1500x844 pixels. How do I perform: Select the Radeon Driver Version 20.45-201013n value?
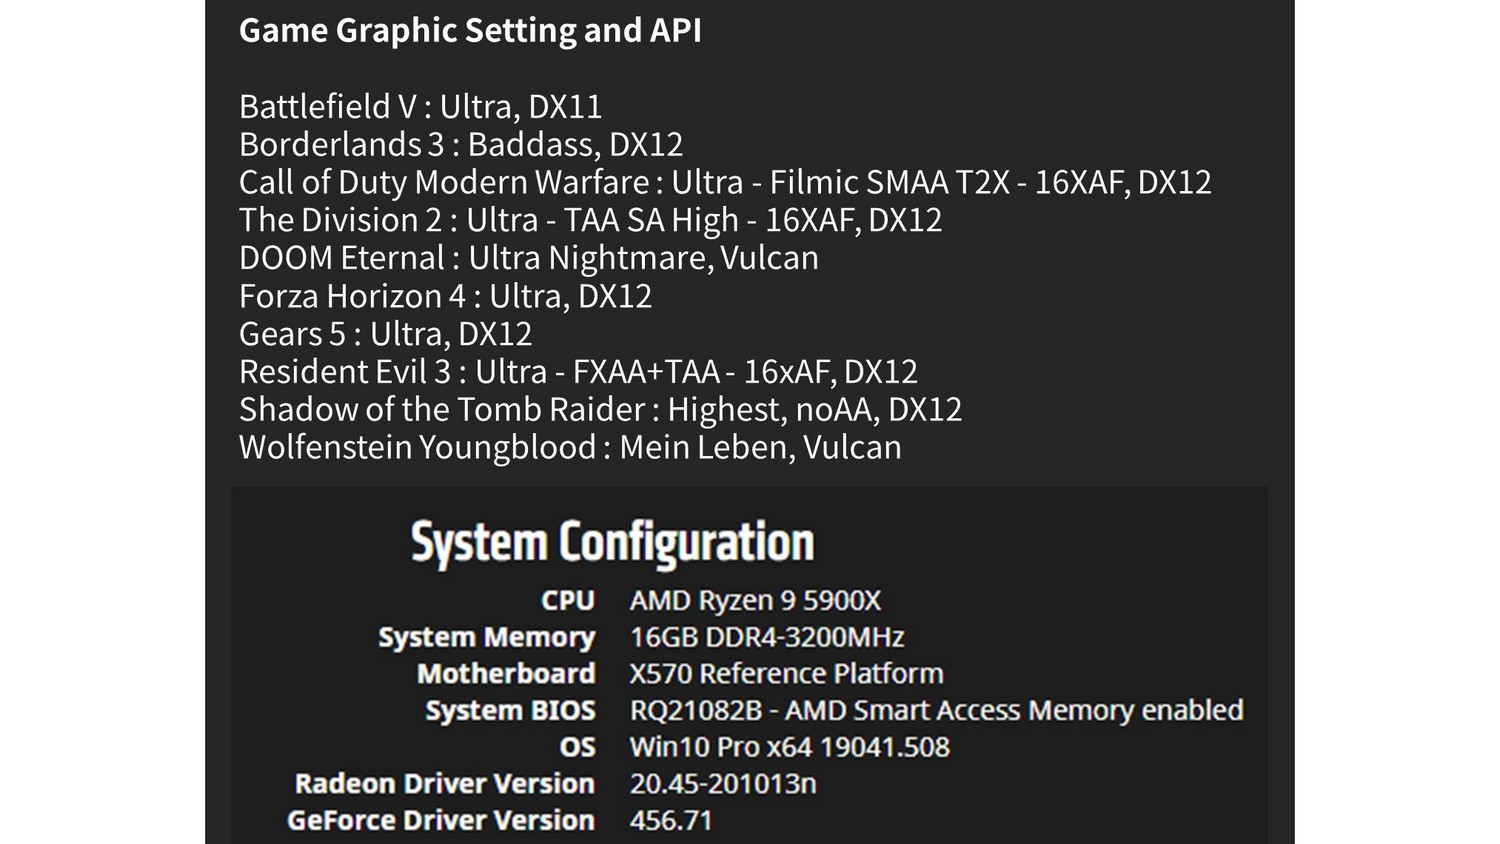723,784
